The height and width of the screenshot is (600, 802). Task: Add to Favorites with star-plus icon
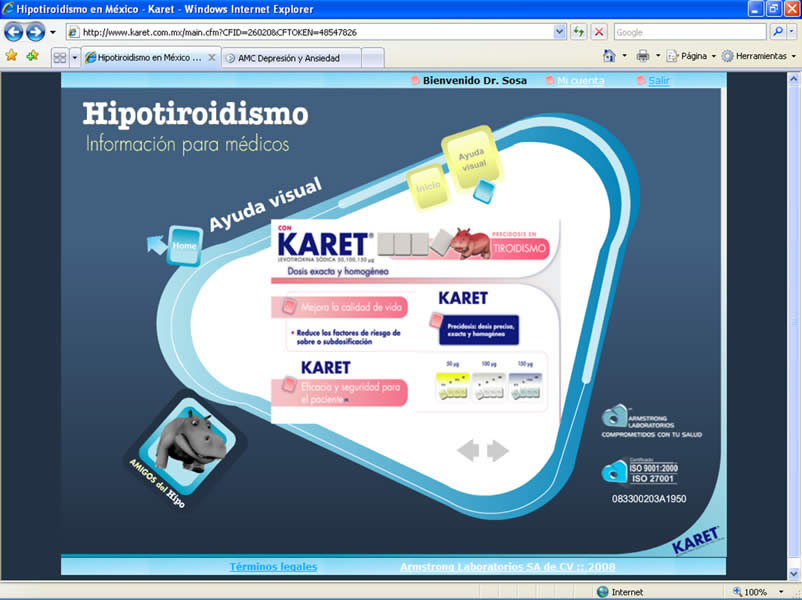[x=32, y=56]
